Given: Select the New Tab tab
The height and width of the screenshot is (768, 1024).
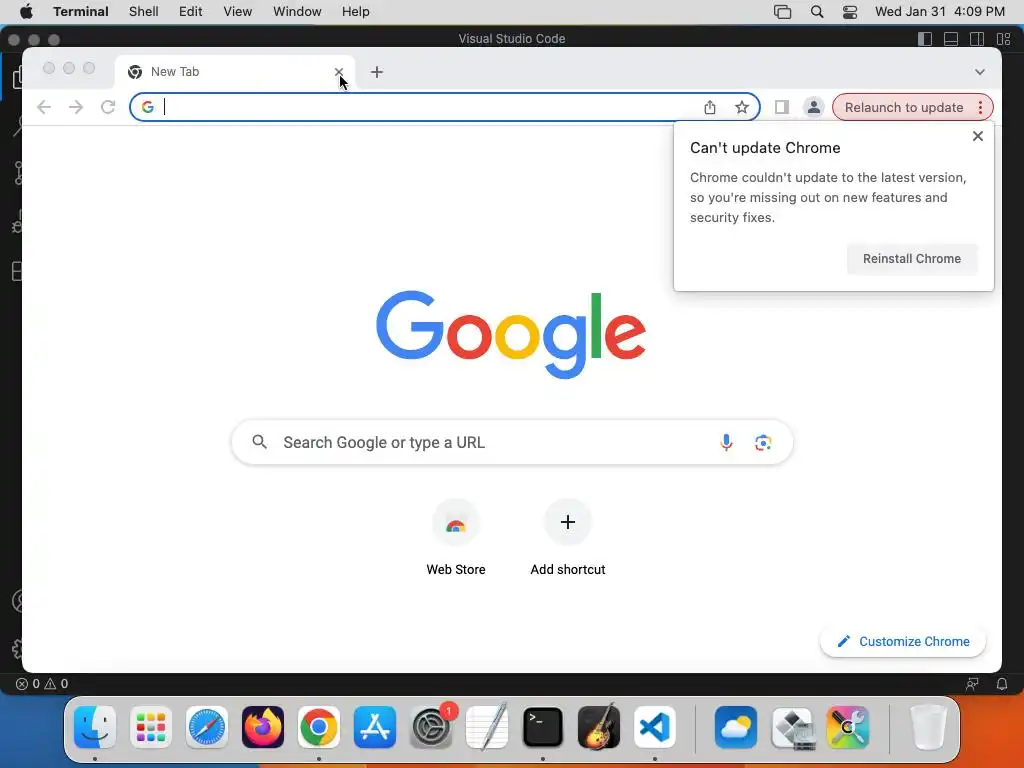Looking at the screenshot, I should [x=235, y=72].
